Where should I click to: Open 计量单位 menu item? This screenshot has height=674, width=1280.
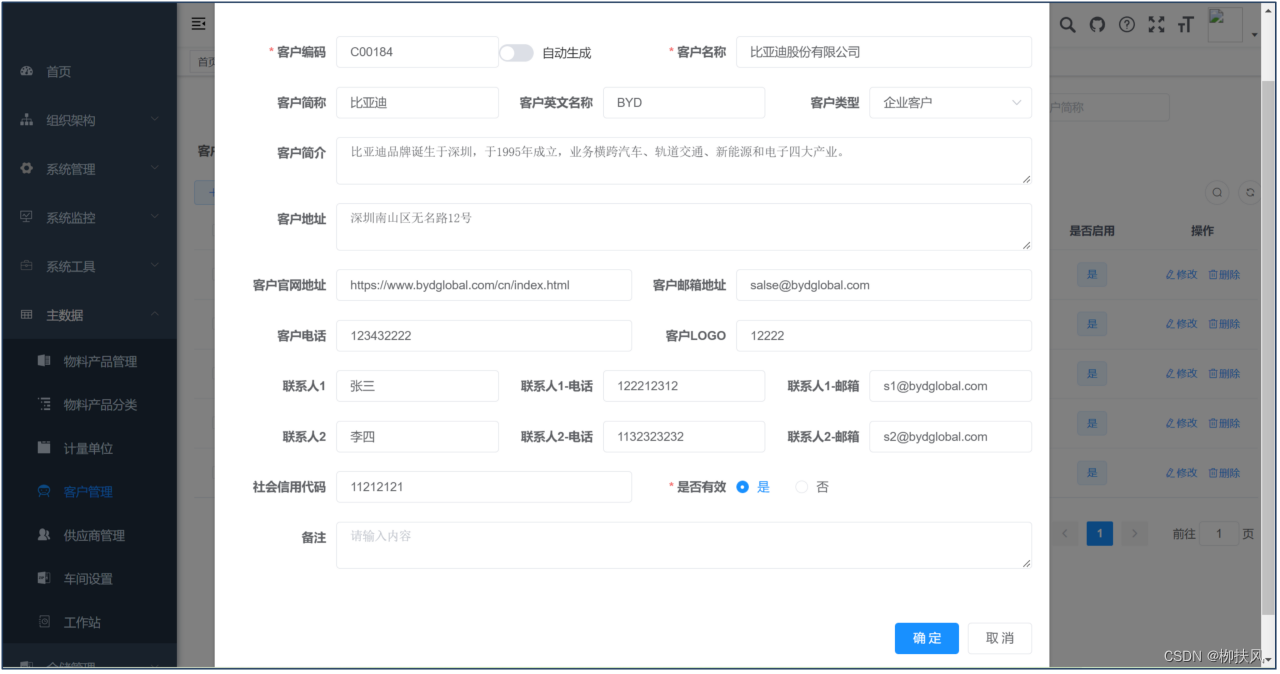[89, 448]
